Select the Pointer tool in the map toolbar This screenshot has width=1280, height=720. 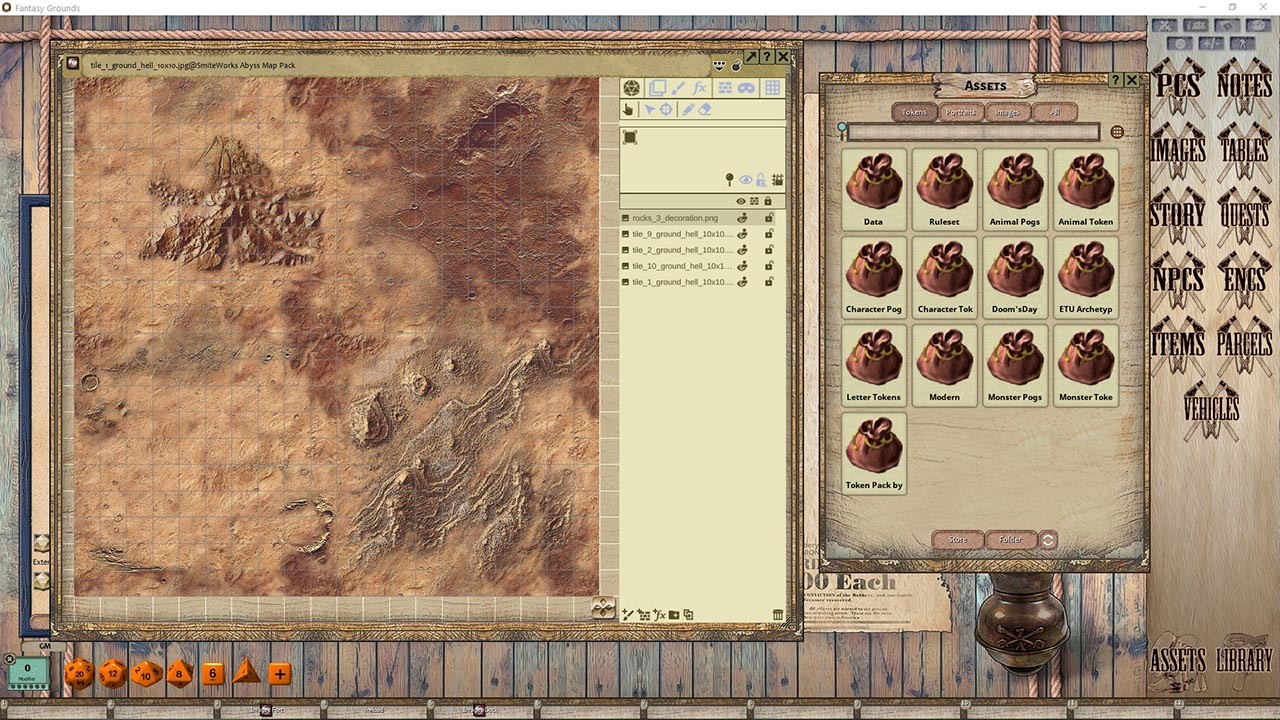[x=650, y=108]
